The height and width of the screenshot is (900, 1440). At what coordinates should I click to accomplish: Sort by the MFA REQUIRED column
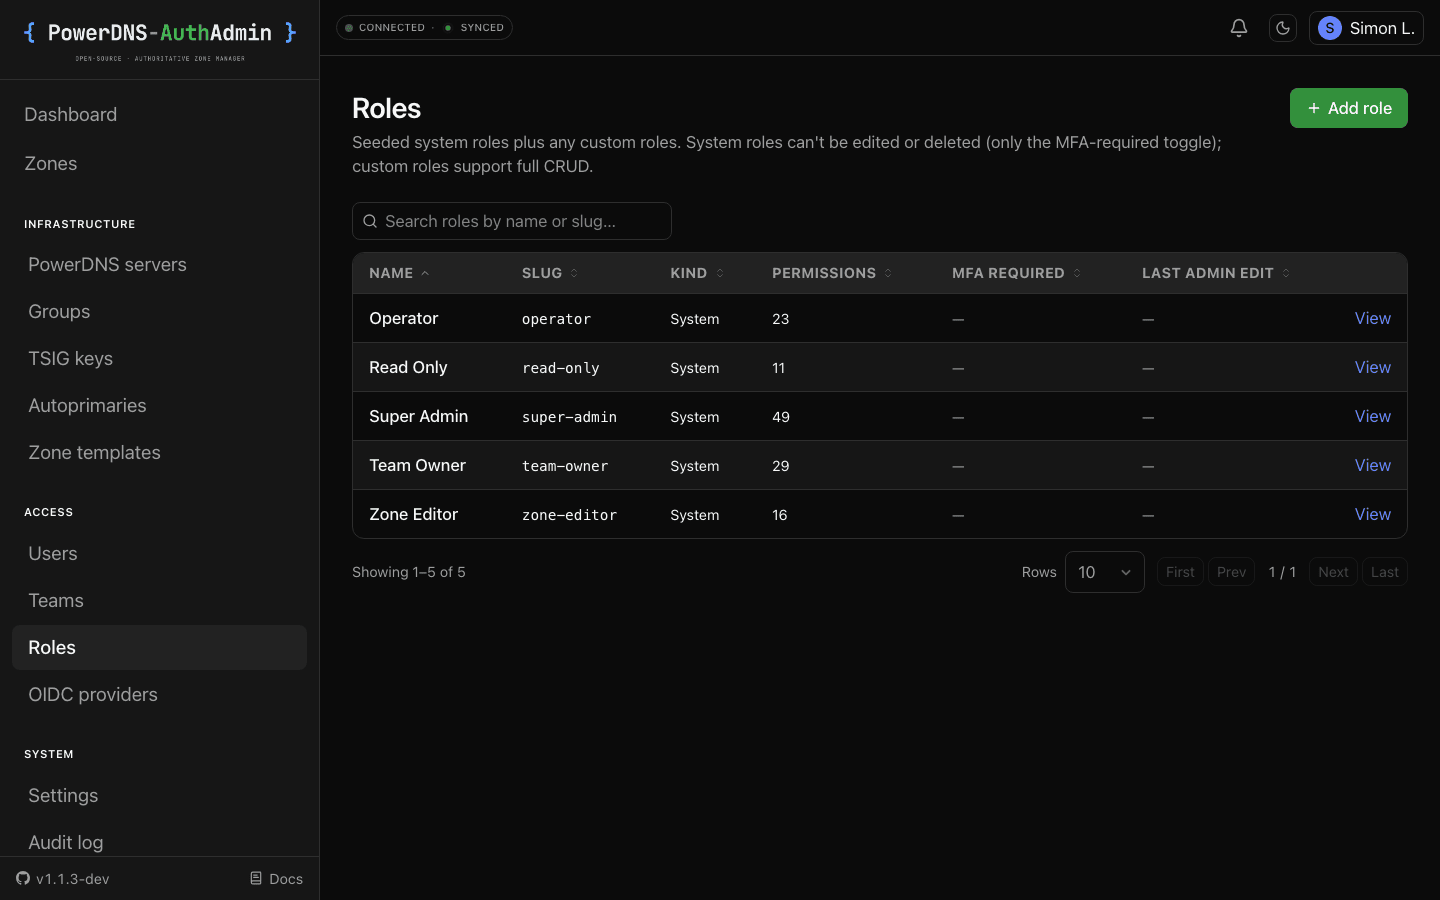[1016, 273]
